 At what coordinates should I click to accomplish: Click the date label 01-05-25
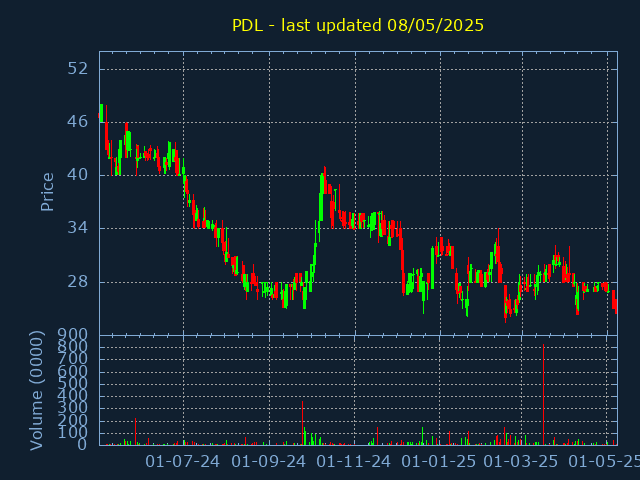tap(604, 462)
